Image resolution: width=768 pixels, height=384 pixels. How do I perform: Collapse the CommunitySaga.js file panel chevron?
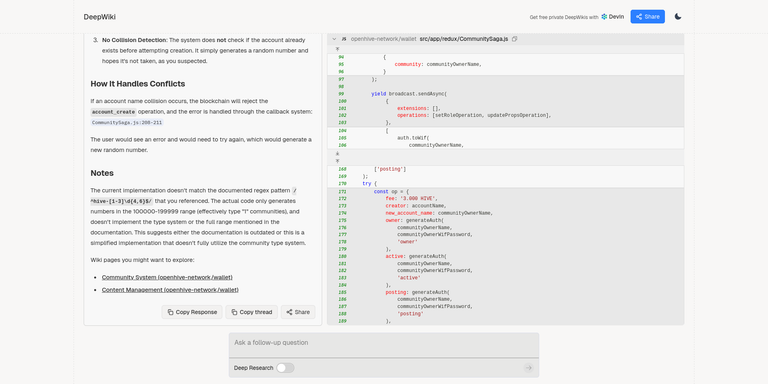[334, 39]
